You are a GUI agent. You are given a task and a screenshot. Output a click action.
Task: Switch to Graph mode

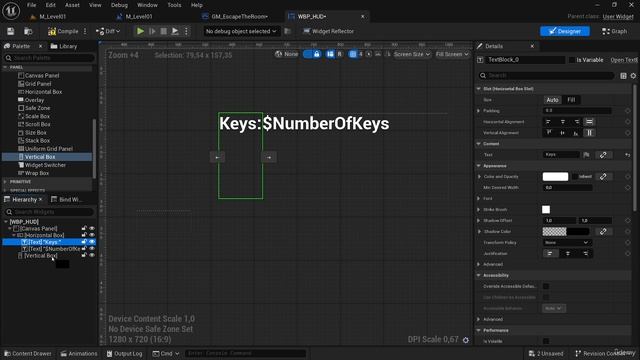coord(614,31)
